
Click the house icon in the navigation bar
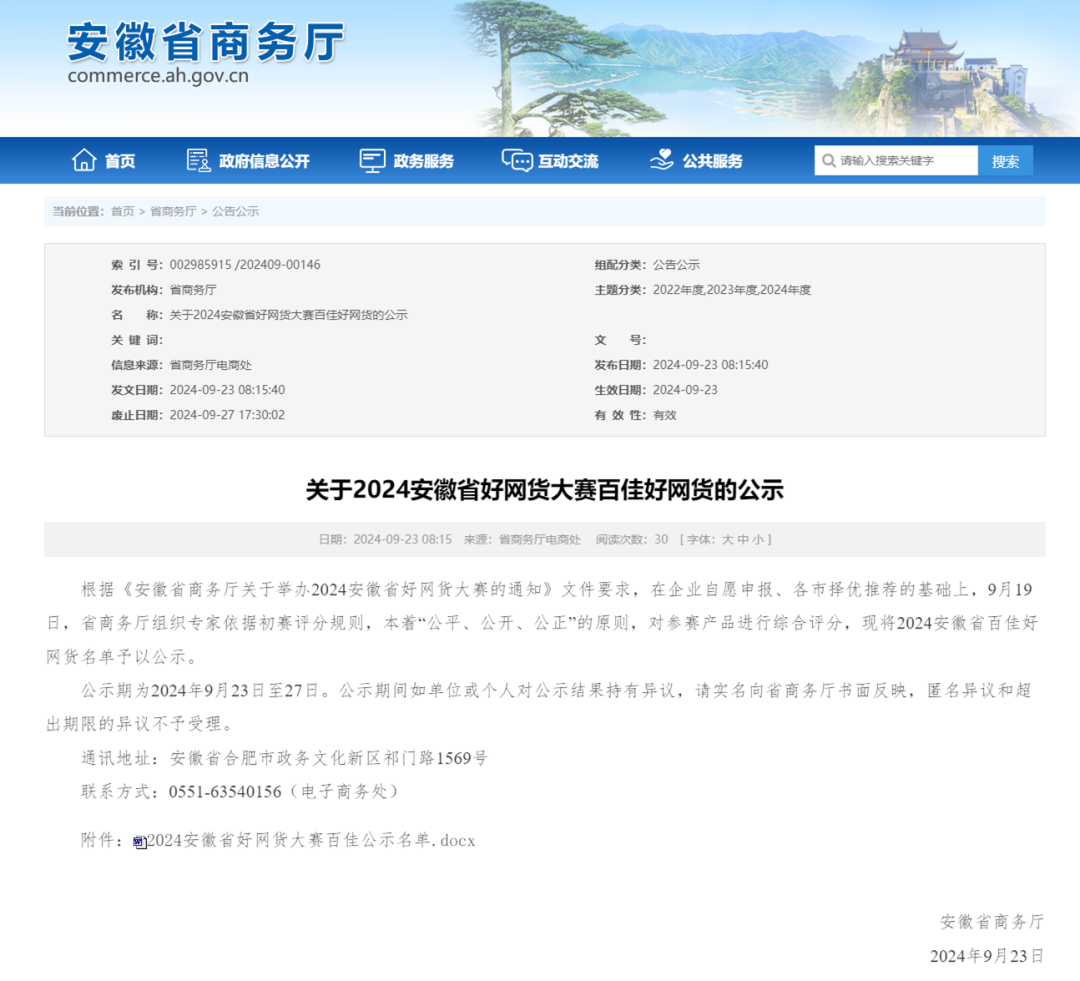(x=84, y=160)
